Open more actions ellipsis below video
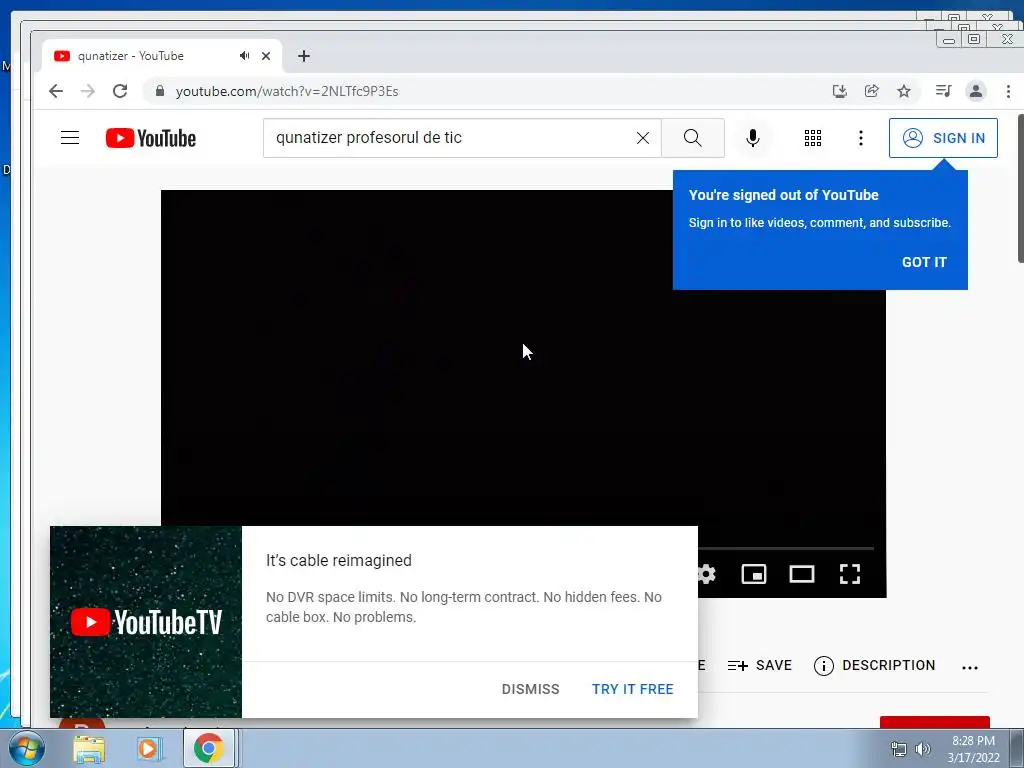The image size is (1024, 768). [x=970, y=667]
